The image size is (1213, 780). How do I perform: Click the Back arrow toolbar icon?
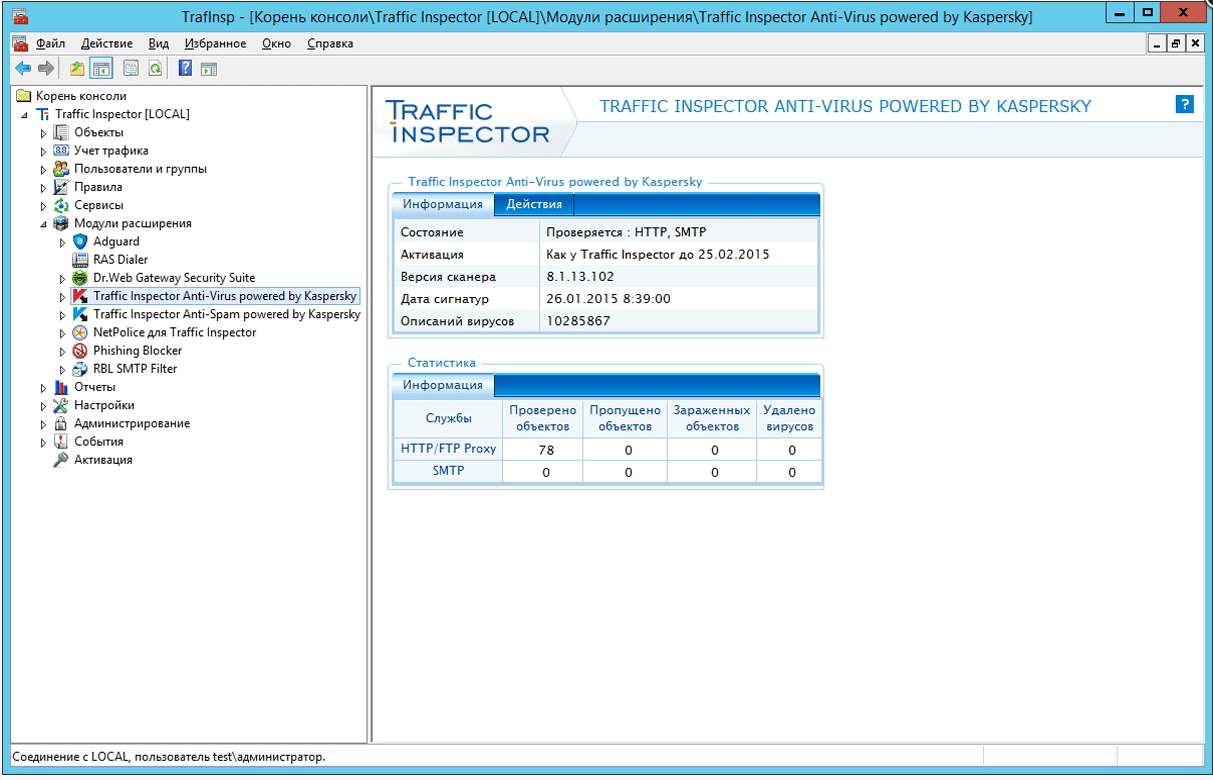coord(23,68)
